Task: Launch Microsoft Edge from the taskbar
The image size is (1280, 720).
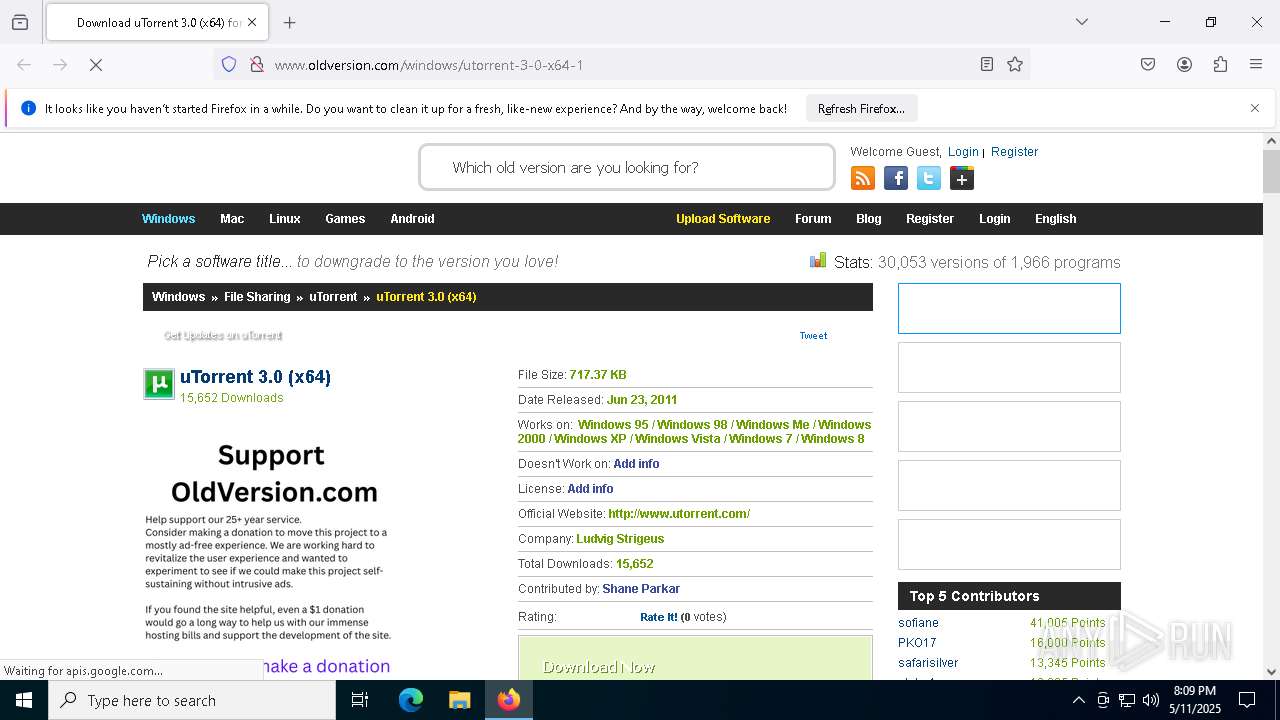Action: point(411,700)
